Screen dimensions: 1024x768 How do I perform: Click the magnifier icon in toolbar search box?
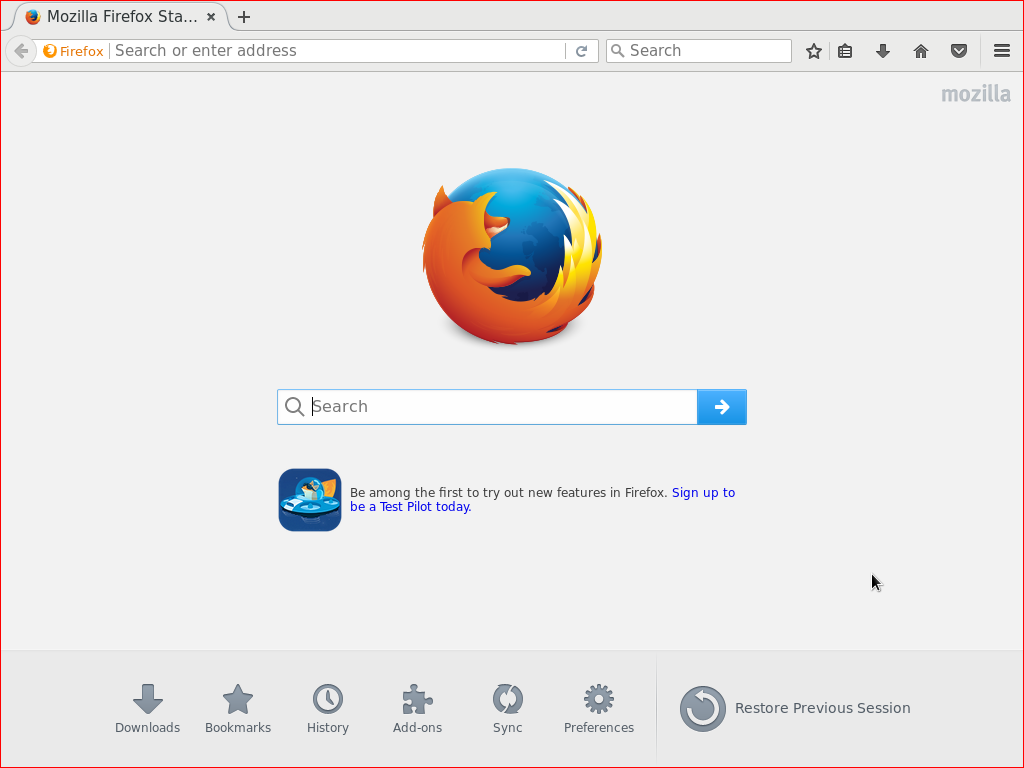[617, 51]
